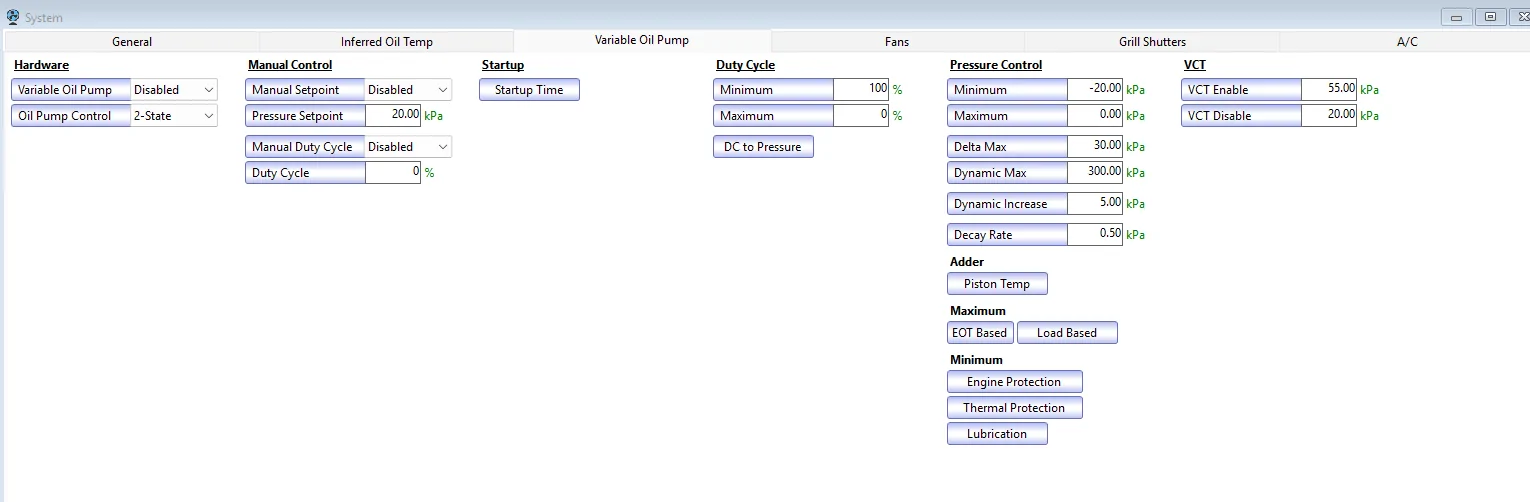1530x502 pixels.
Task: Open the EOT Based maximum table
Action: click(980, 333)
